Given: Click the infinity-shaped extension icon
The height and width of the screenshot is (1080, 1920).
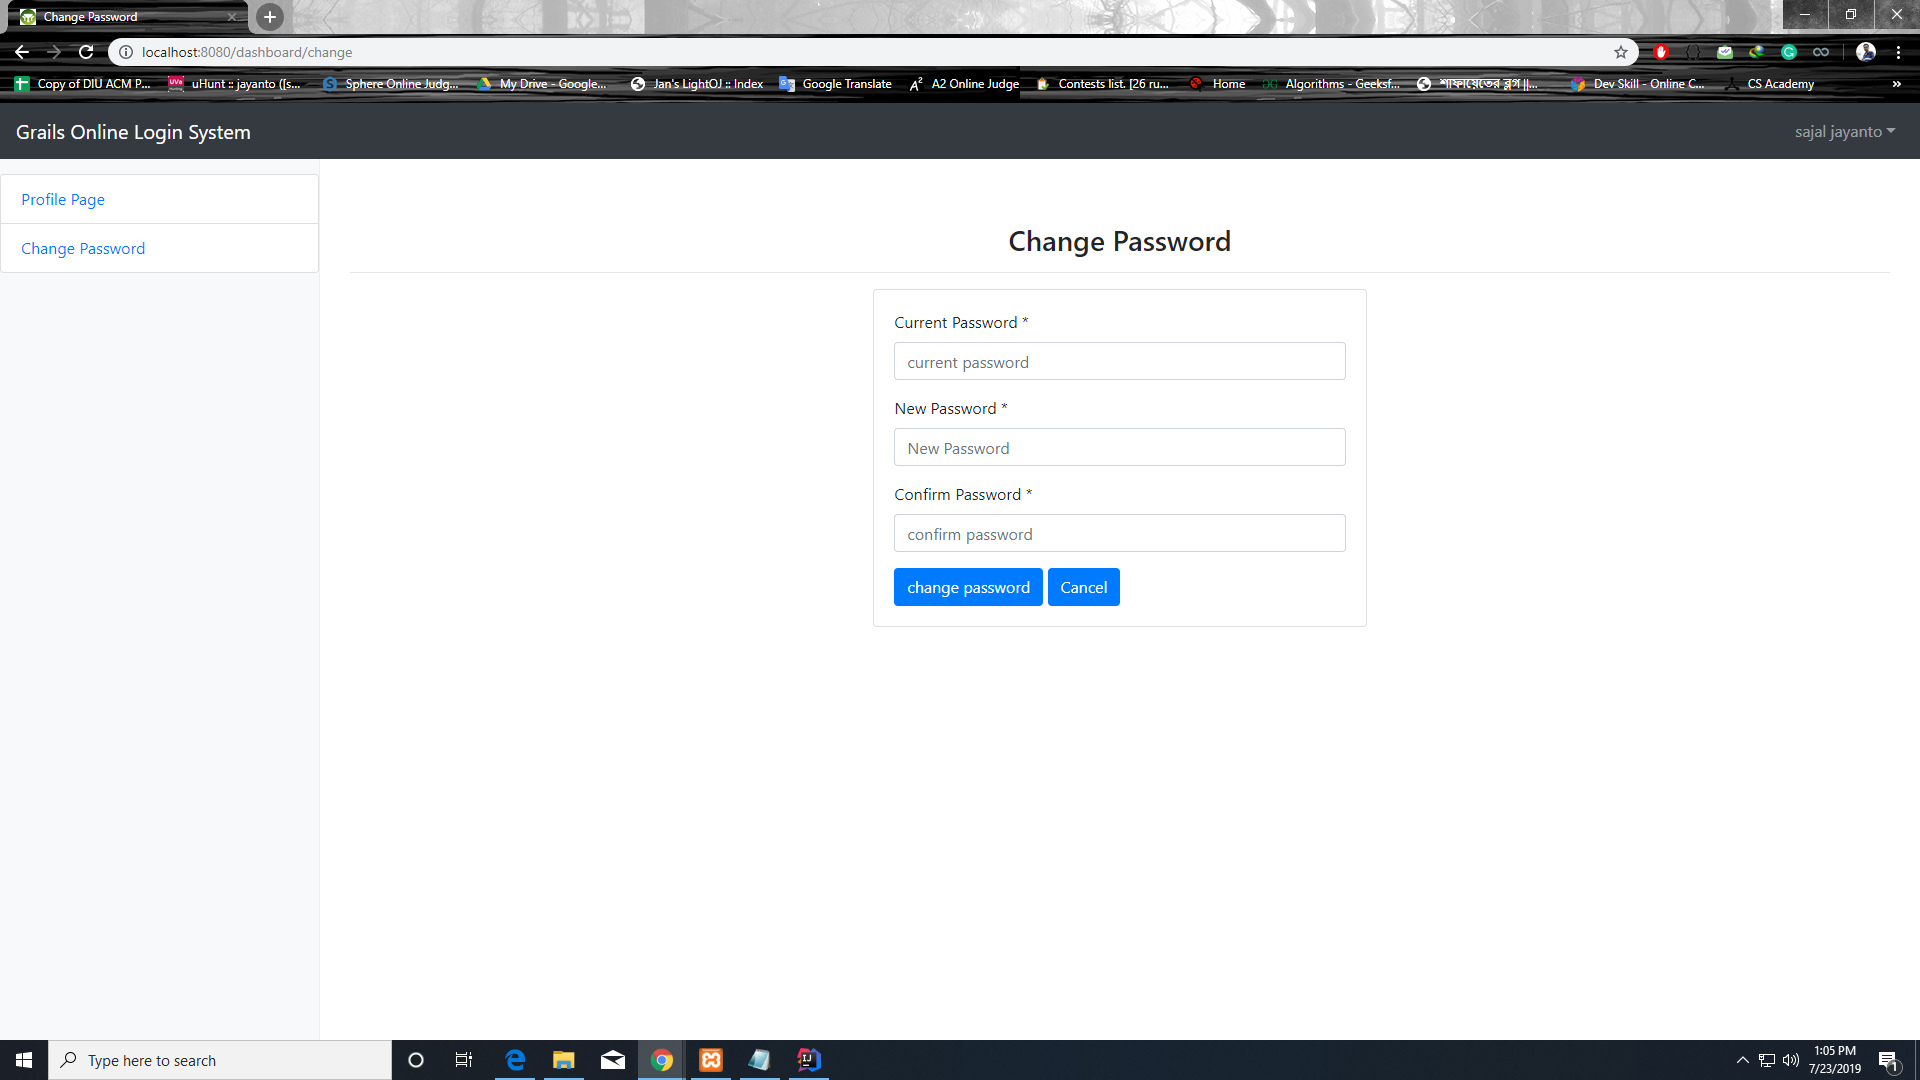Looking at the screenshot, I should pyautogui.click(x=1821, y=52).
